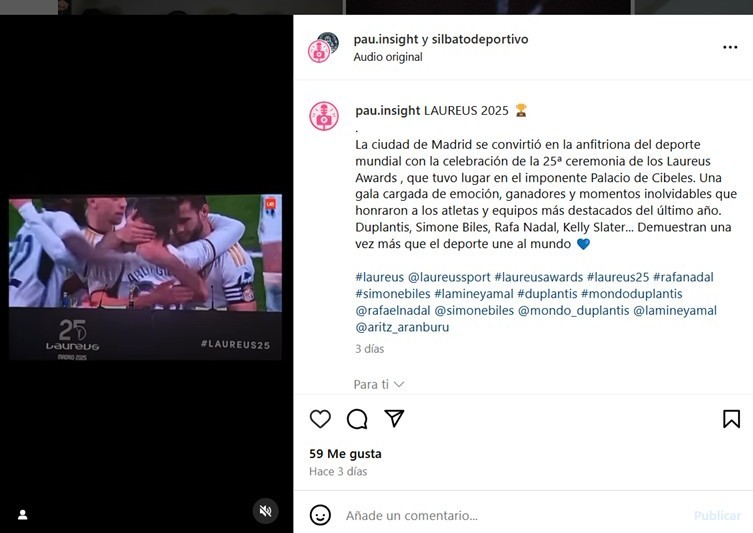Open silbatodeportivo profile from header
Viewport: 753px width, 533px height.
[480, 39]
